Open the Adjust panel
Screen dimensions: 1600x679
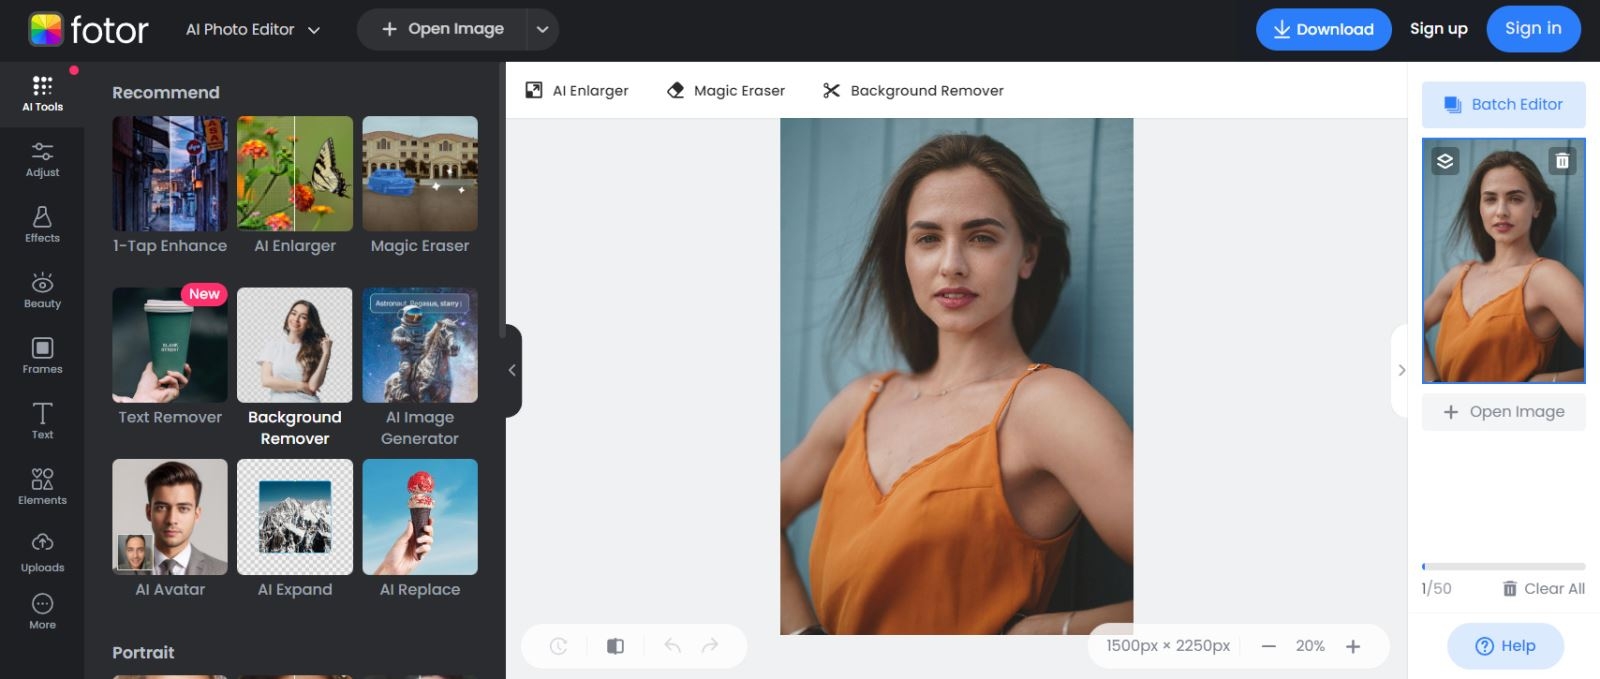click(42, 159)
